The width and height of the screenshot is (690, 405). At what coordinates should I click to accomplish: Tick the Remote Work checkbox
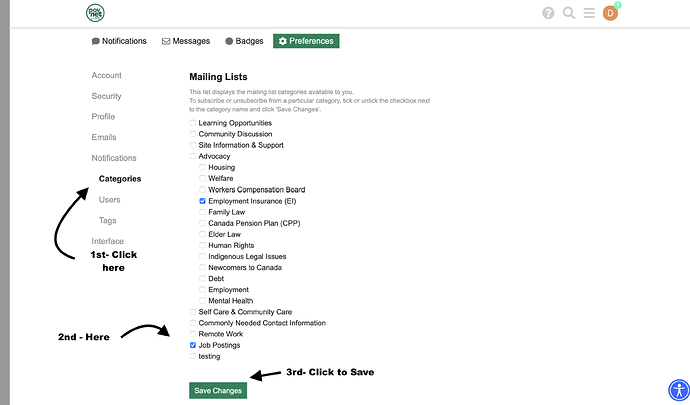coord(193,334)
